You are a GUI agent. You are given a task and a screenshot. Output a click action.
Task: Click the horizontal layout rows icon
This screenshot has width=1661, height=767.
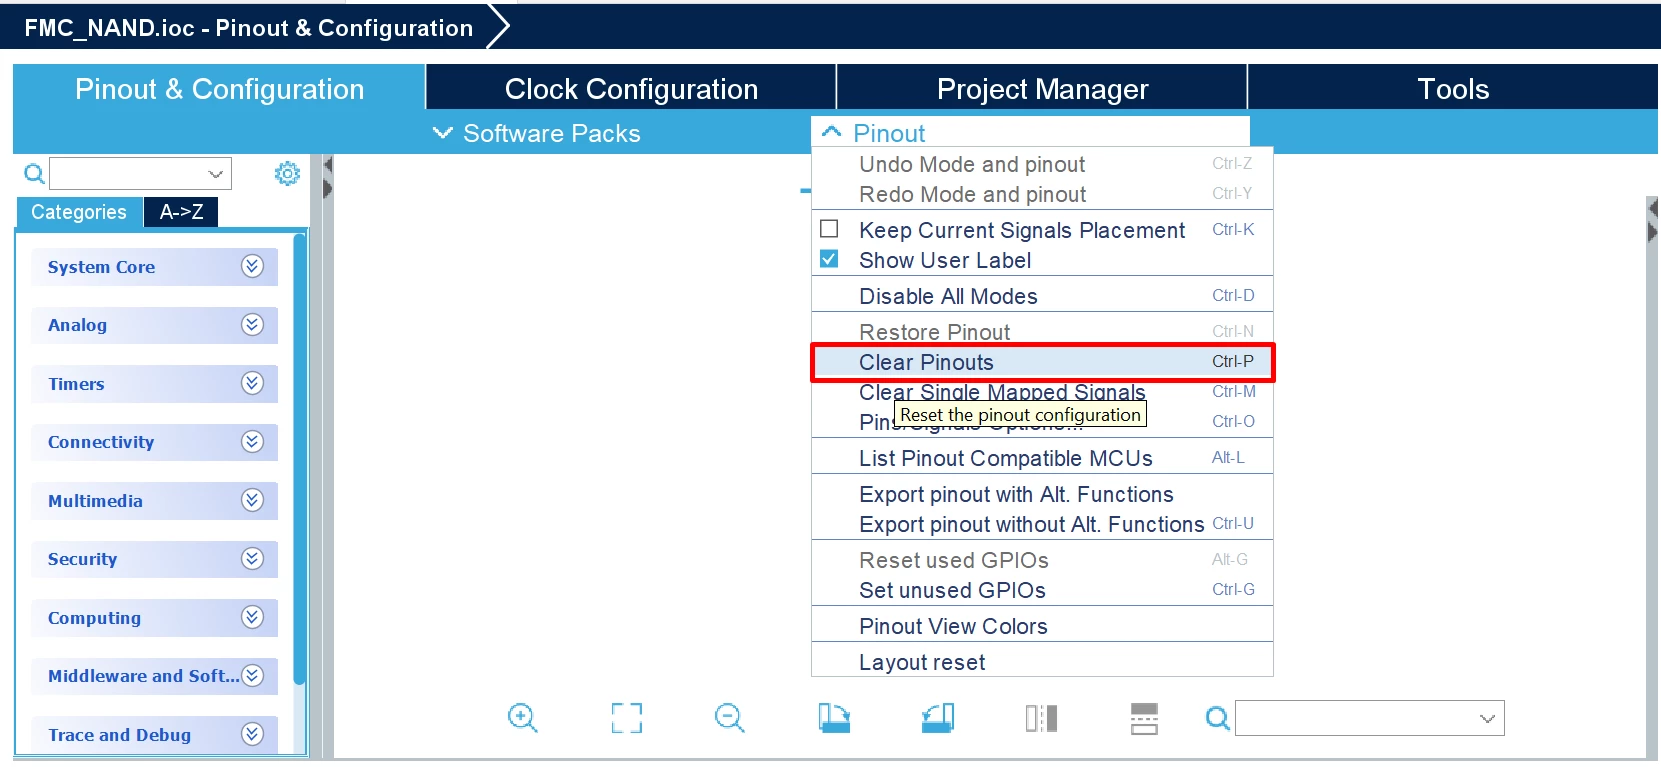[x=1144, y=718]
